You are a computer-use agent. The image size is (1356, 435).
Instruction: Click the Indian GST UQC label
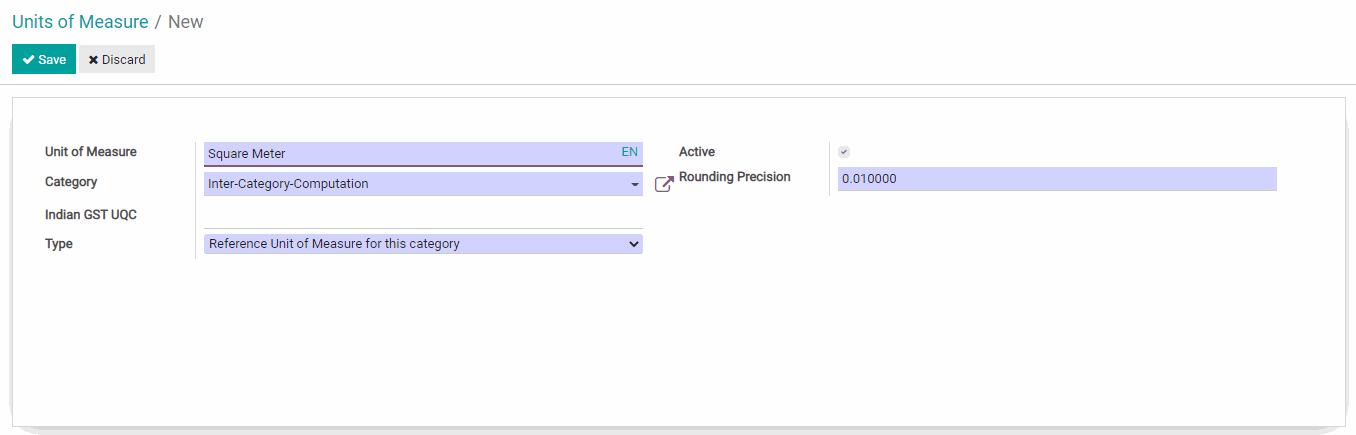pyautogui.click(x=91, y=215)
